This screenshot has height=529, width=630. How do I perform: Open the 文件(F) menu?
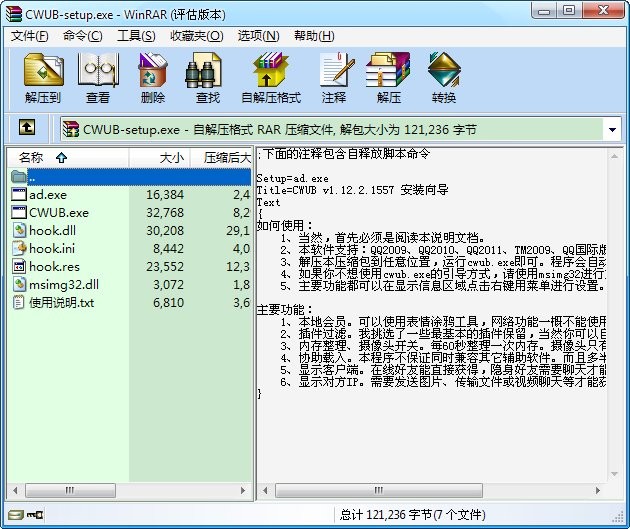point(29,36)
